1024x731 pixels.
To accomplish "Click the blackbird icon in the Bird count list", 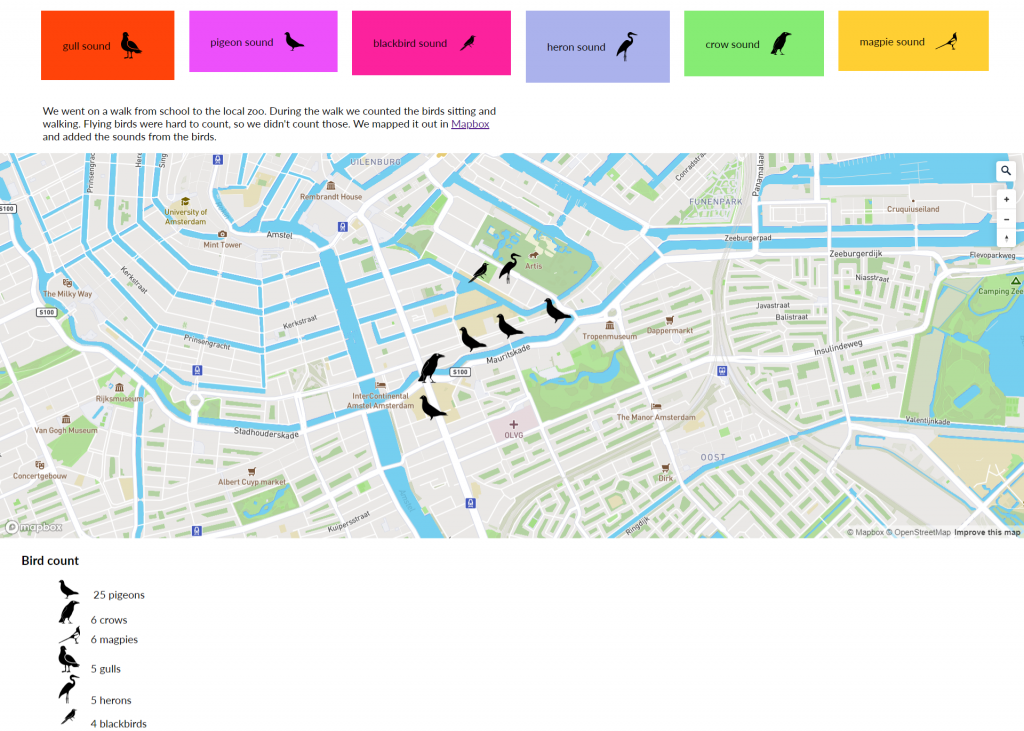I will click(x=69, y=717).
